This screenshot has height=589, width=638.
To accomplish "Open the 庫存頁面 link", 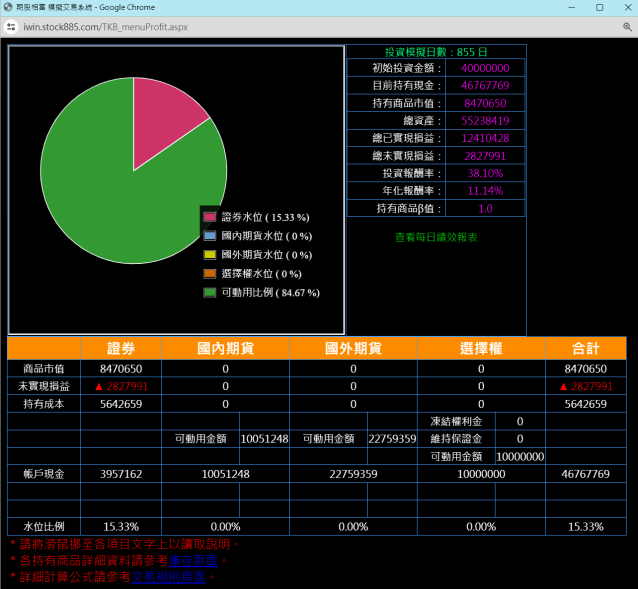I will click(x=187, y=560).
